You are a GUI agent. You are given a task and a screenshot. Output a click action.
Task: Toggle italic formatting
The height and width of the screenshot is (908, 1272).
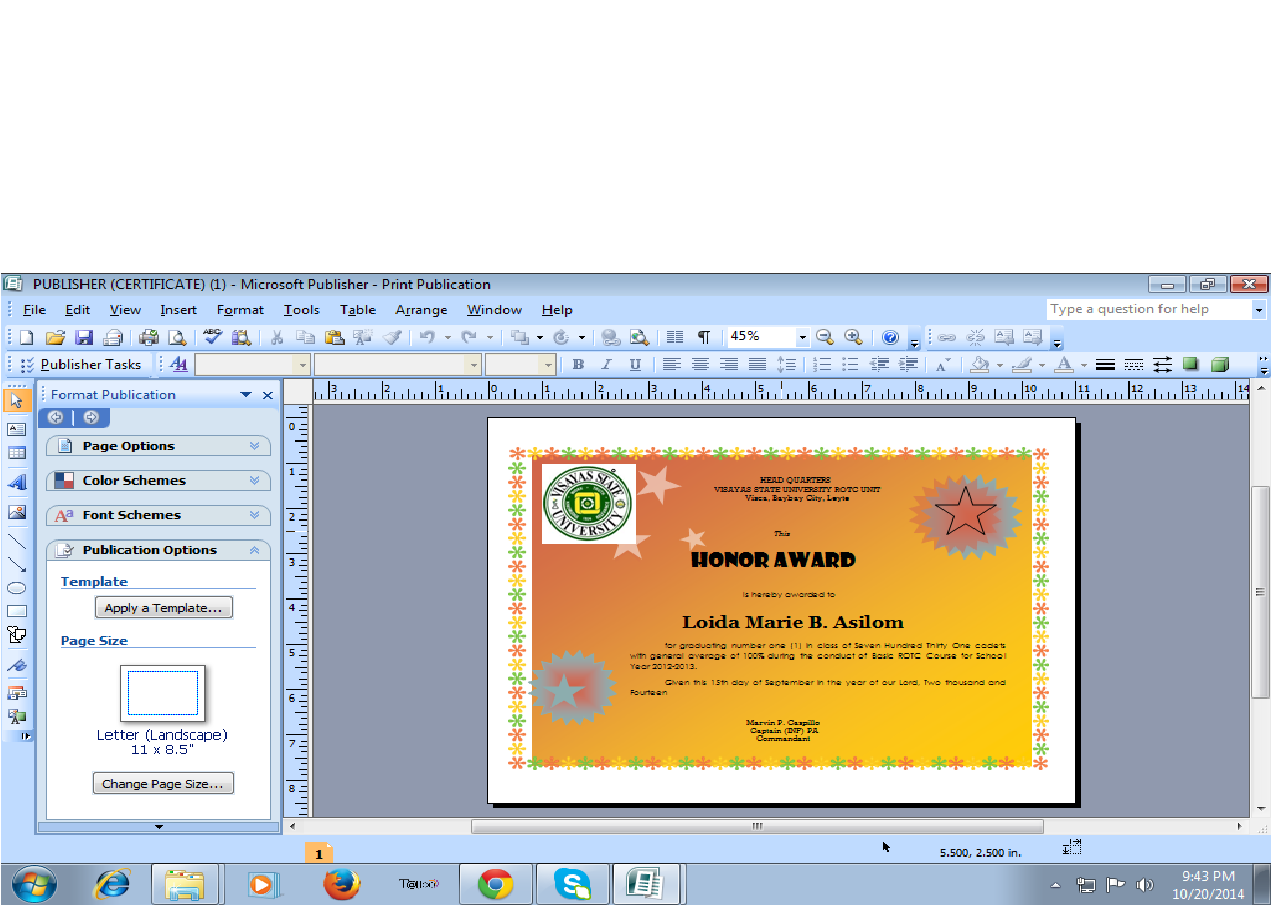[605, 364]
